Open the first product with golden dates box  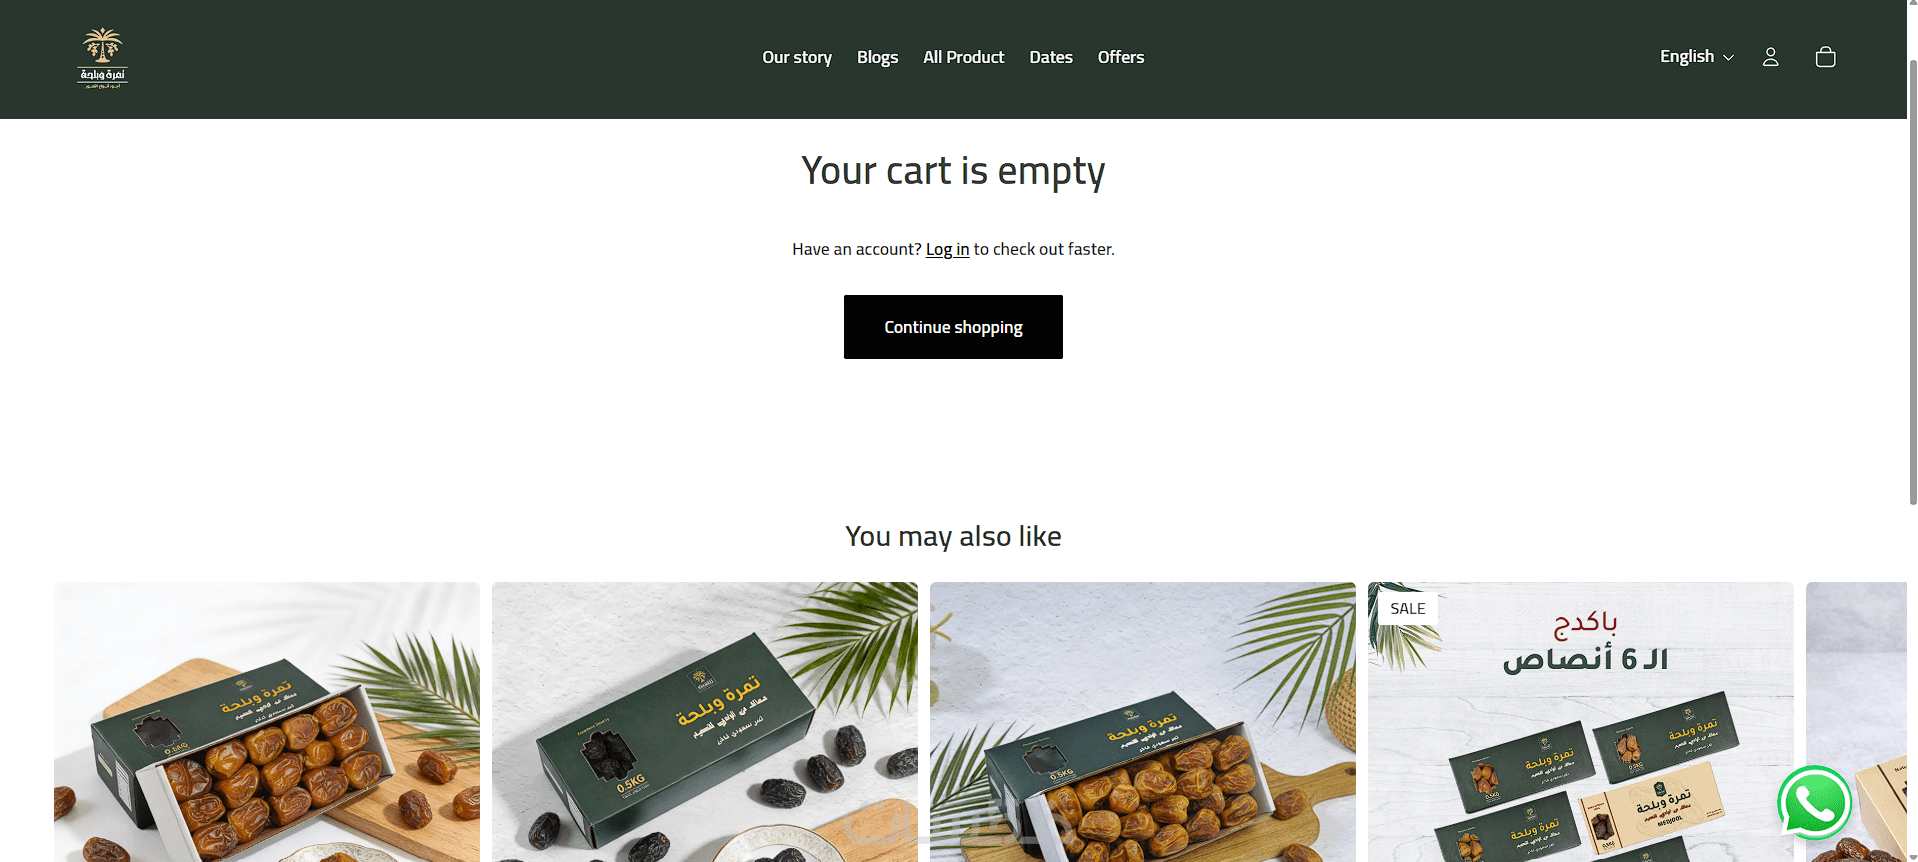[267, 722]
